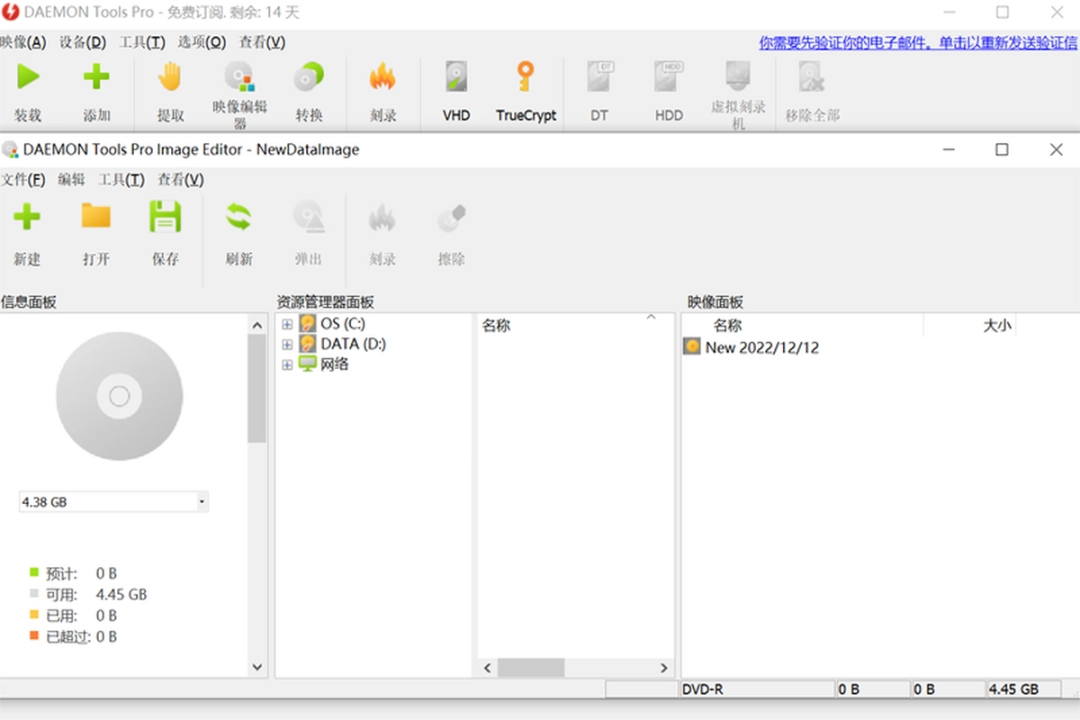Select the 保存 (Save) icon
1080x720 pixels.
point(165,230)
